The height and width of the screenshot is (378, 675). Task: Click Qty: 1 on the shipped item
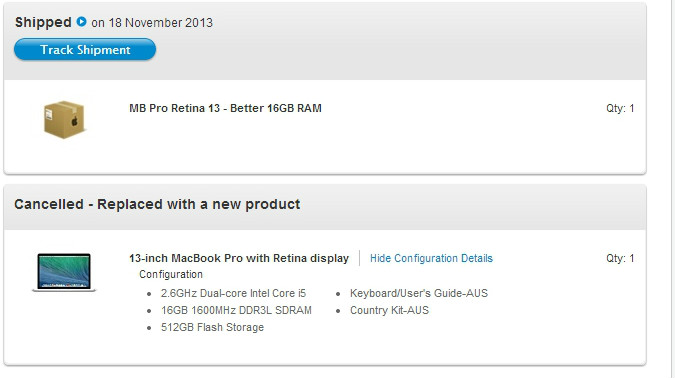click(x=620, y=108)
